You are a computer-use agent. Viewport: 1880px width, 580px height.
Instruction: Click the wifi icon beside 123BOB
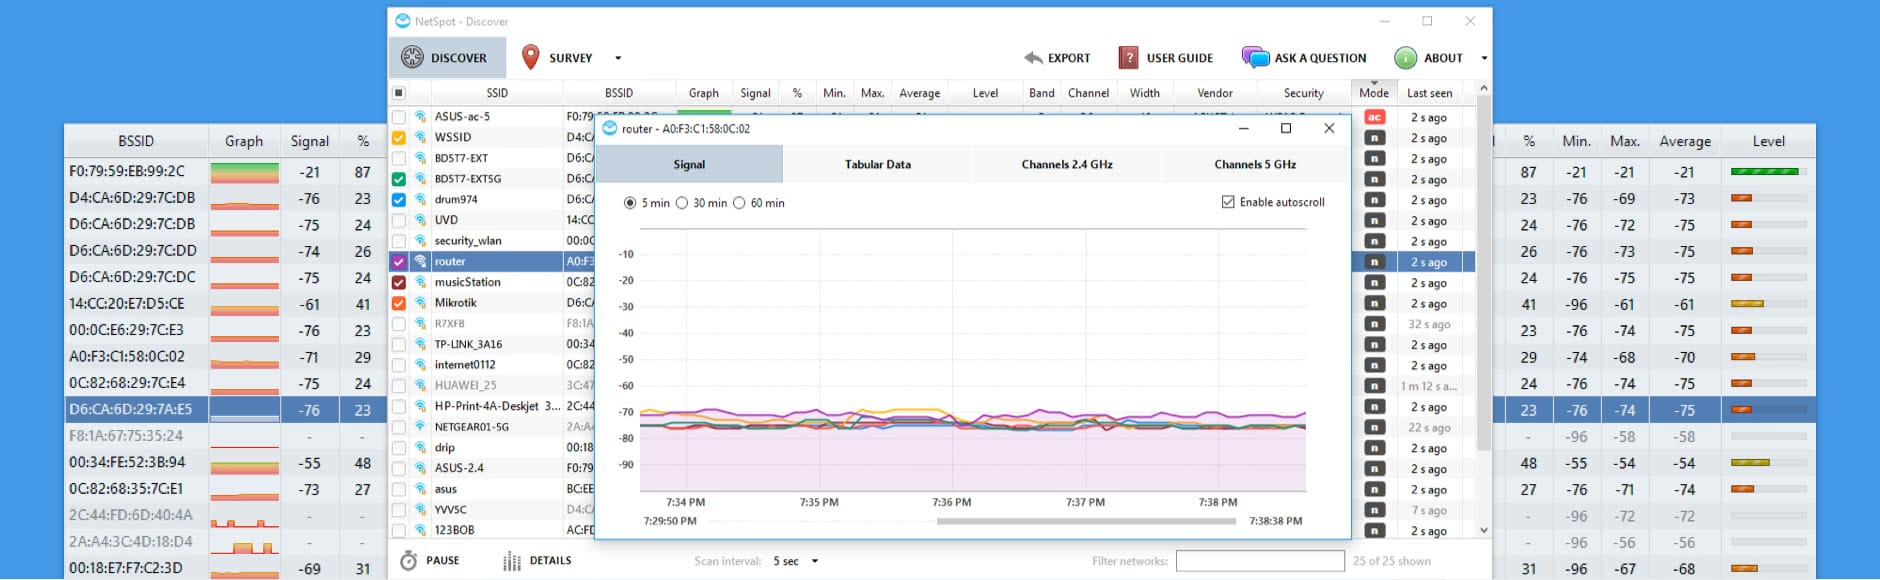(421, 530)
